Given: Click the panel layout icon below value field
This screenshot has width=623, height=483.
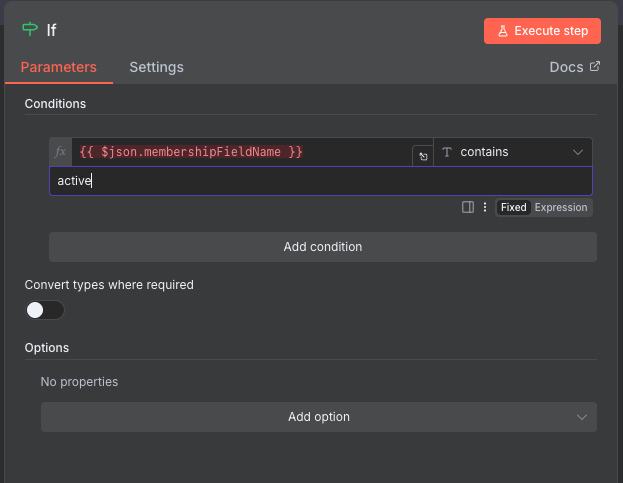Looking at the screenshot, I should click(468, 207).
